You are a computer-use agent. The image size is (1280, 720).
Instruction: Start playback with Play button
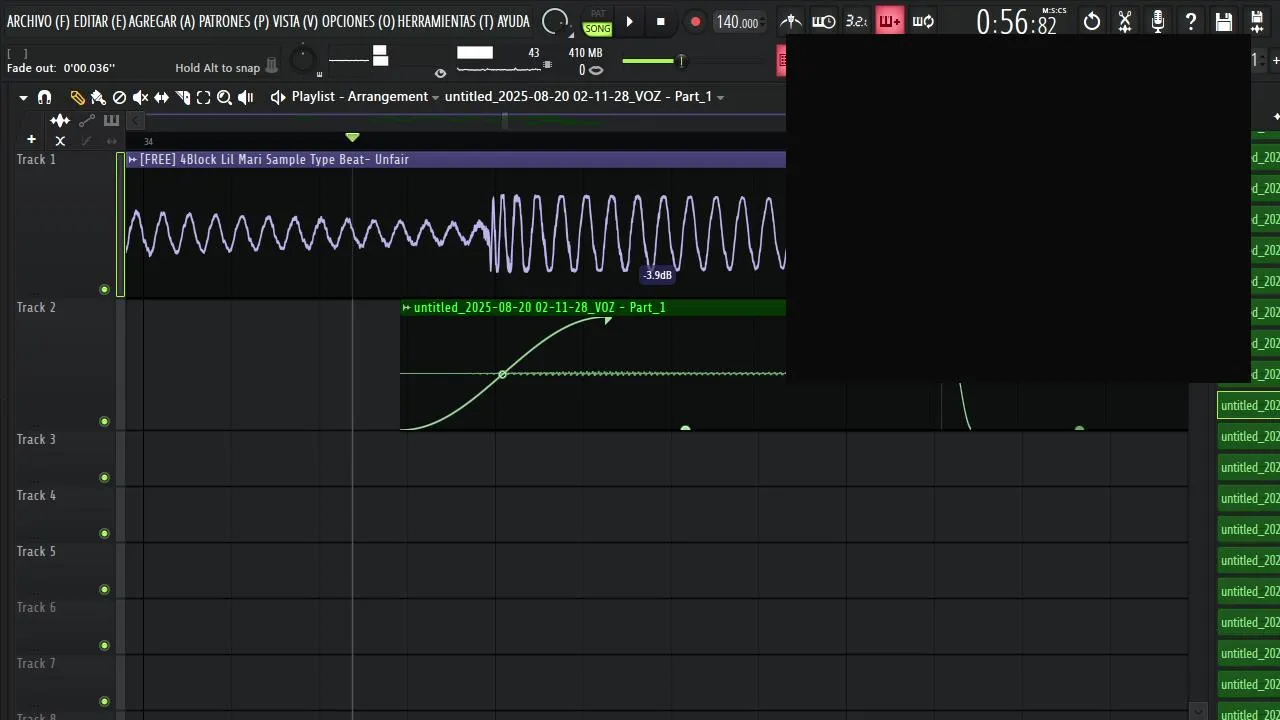[x=629, y=22]
